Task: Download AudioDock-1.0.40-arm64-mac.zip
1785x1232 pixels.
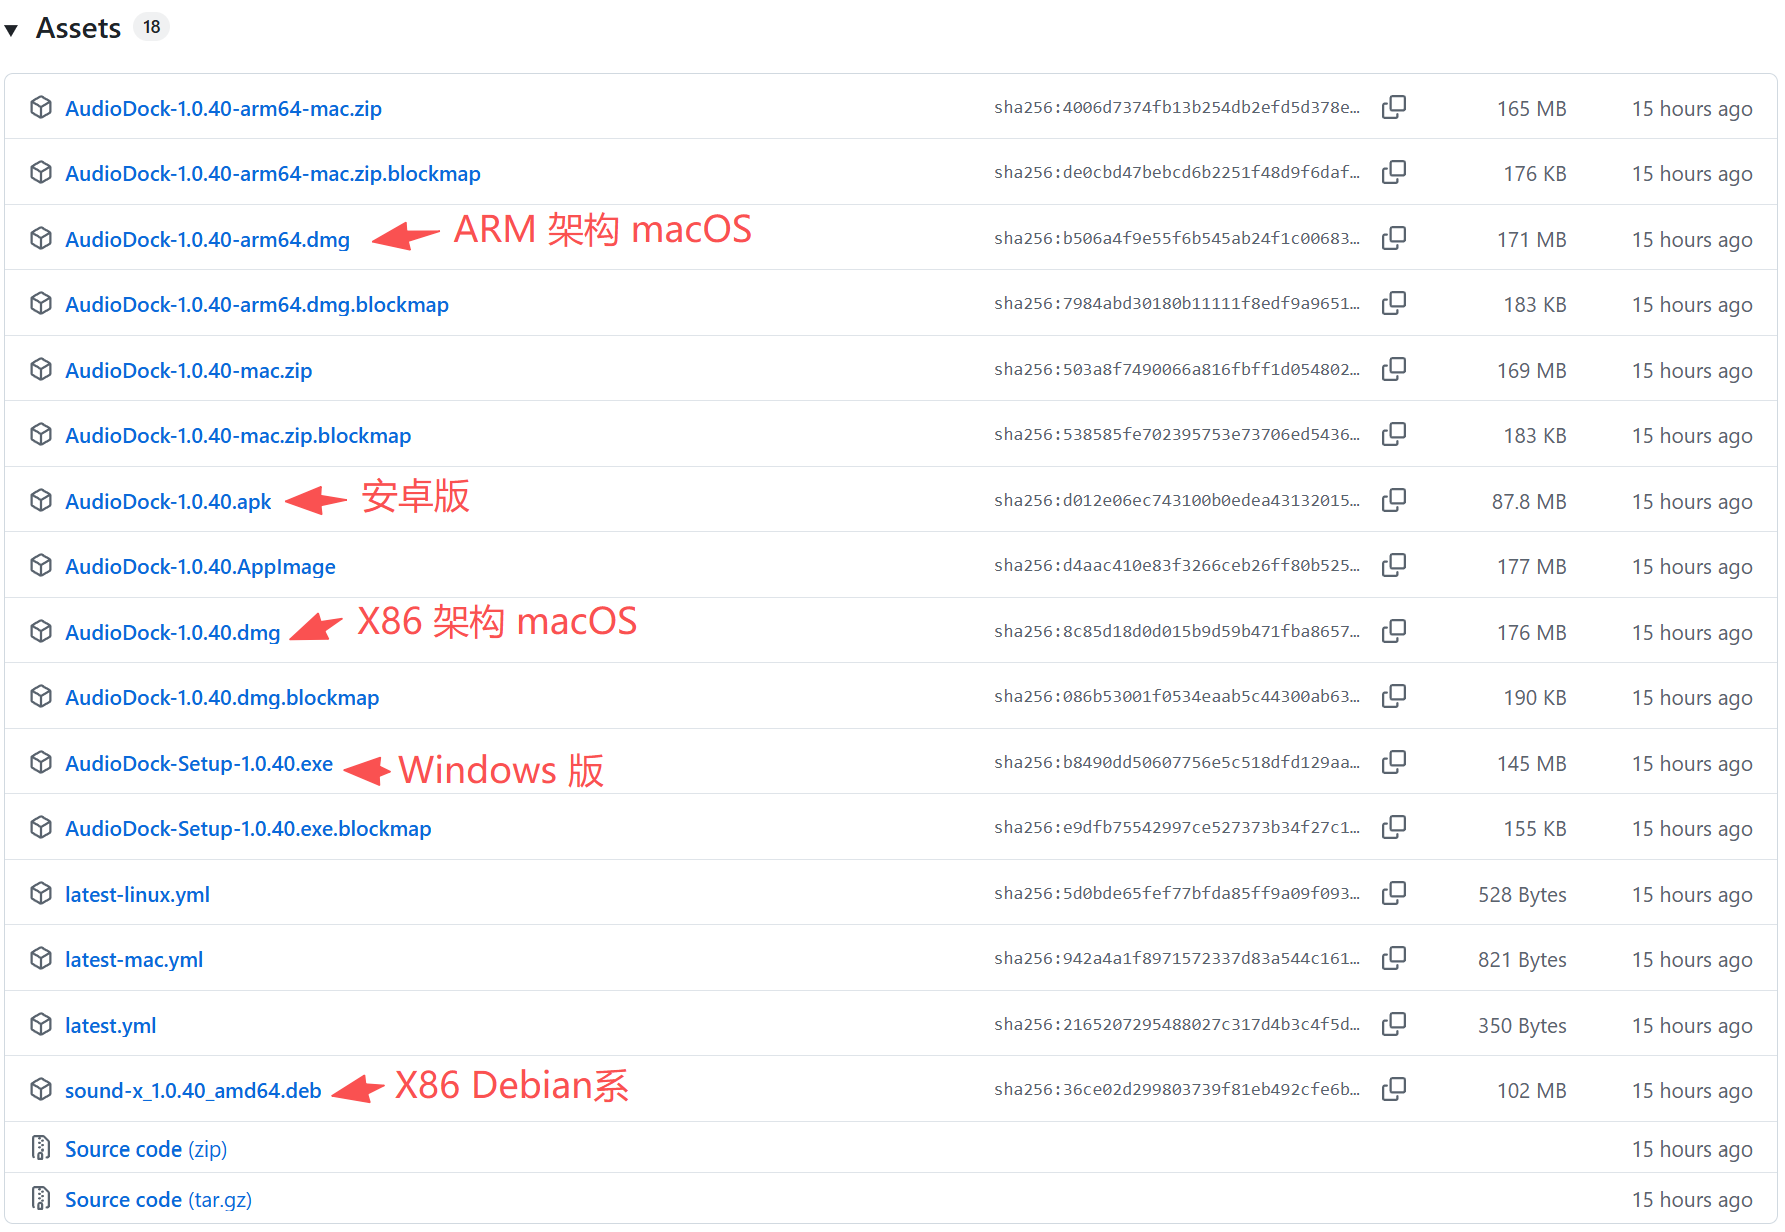Action: [223, 108]
